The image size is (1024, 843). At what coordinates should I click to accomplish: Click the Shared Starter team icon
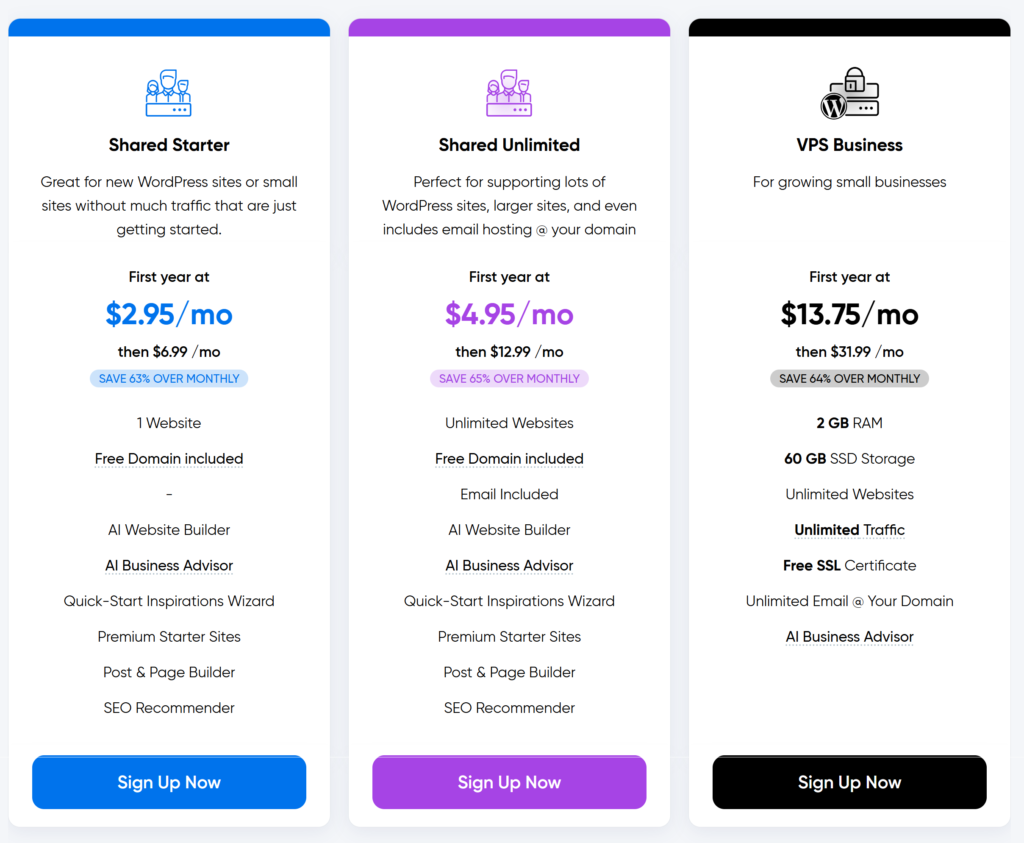pyautogui.click(x=168, y=93)
